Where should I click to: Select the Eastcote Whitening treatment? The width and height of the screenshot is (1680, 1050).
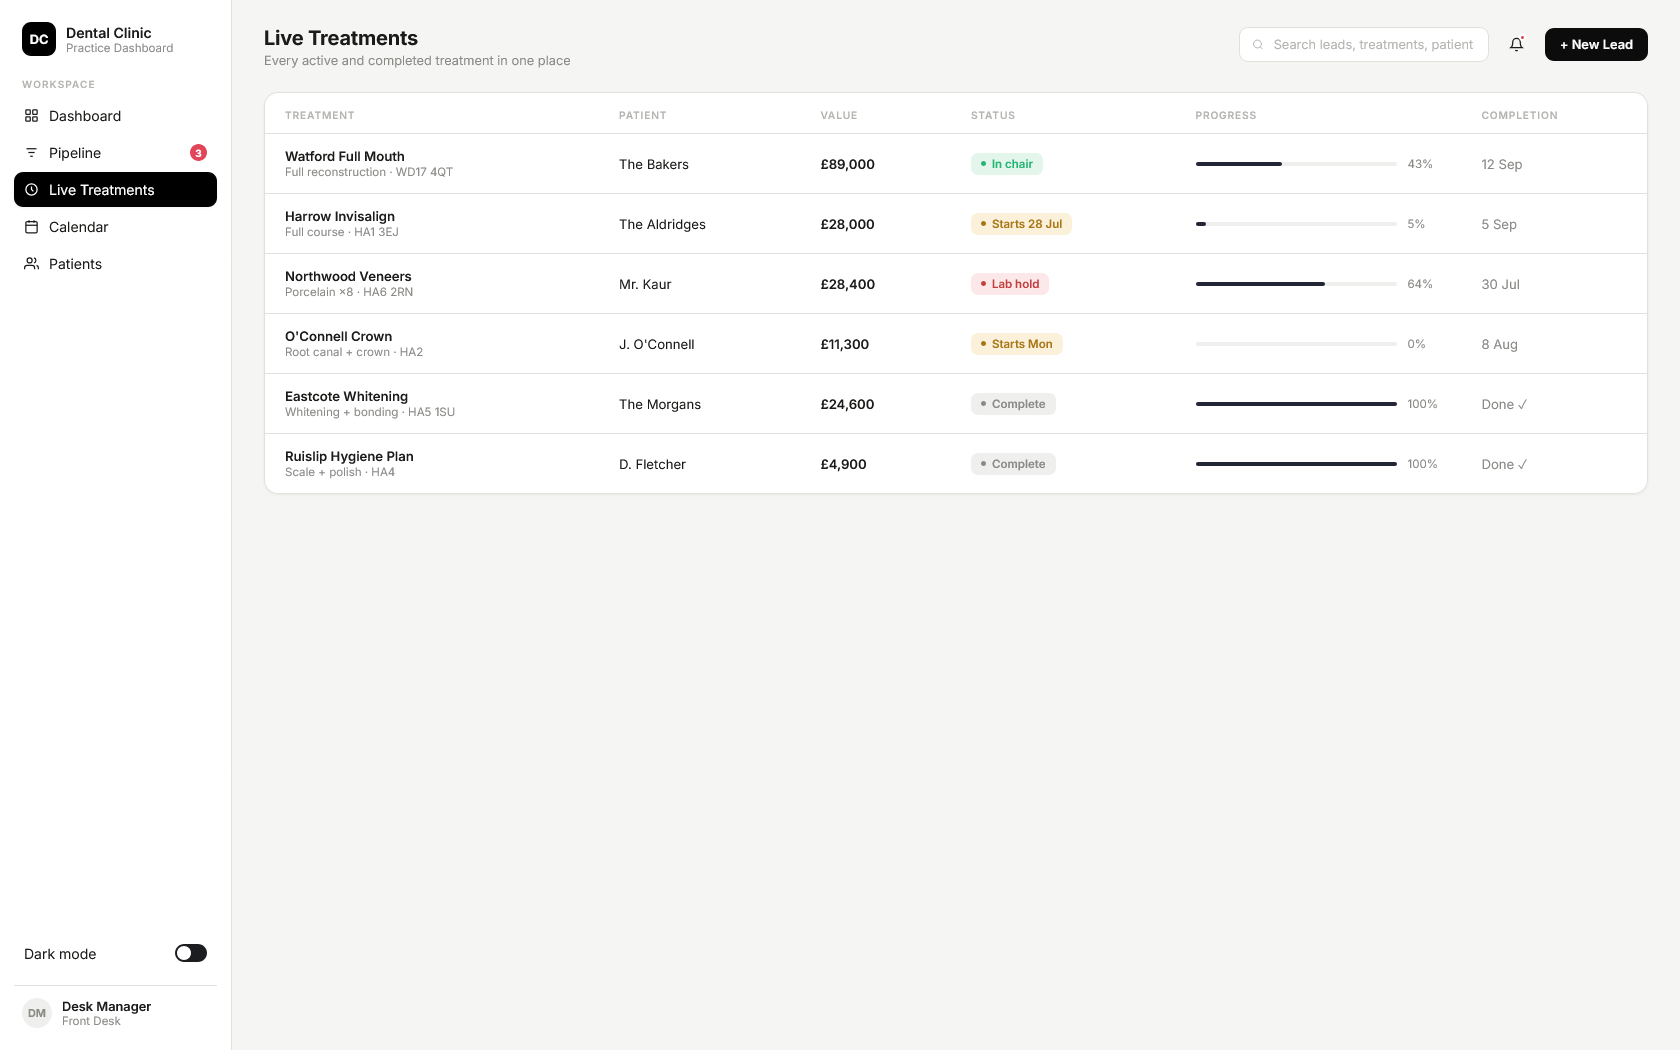(347, 396)
